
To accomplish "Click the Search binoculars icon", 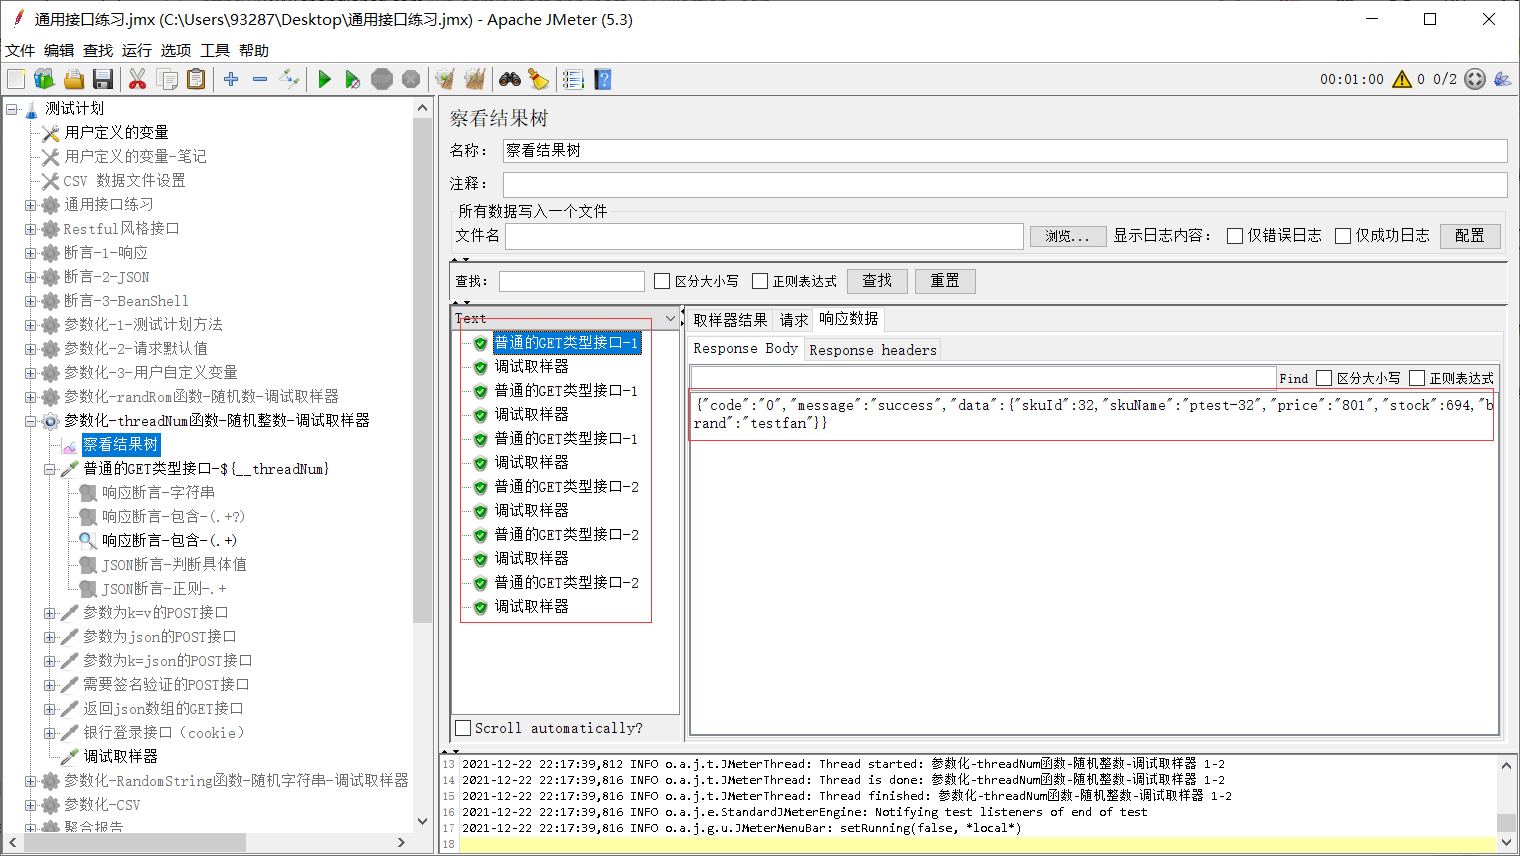I will [x=510, y=79].
